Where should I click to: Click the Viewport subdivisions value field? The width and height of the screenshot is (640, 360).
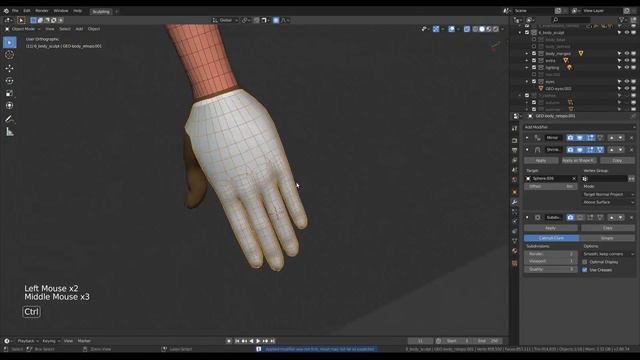(551, 261)
